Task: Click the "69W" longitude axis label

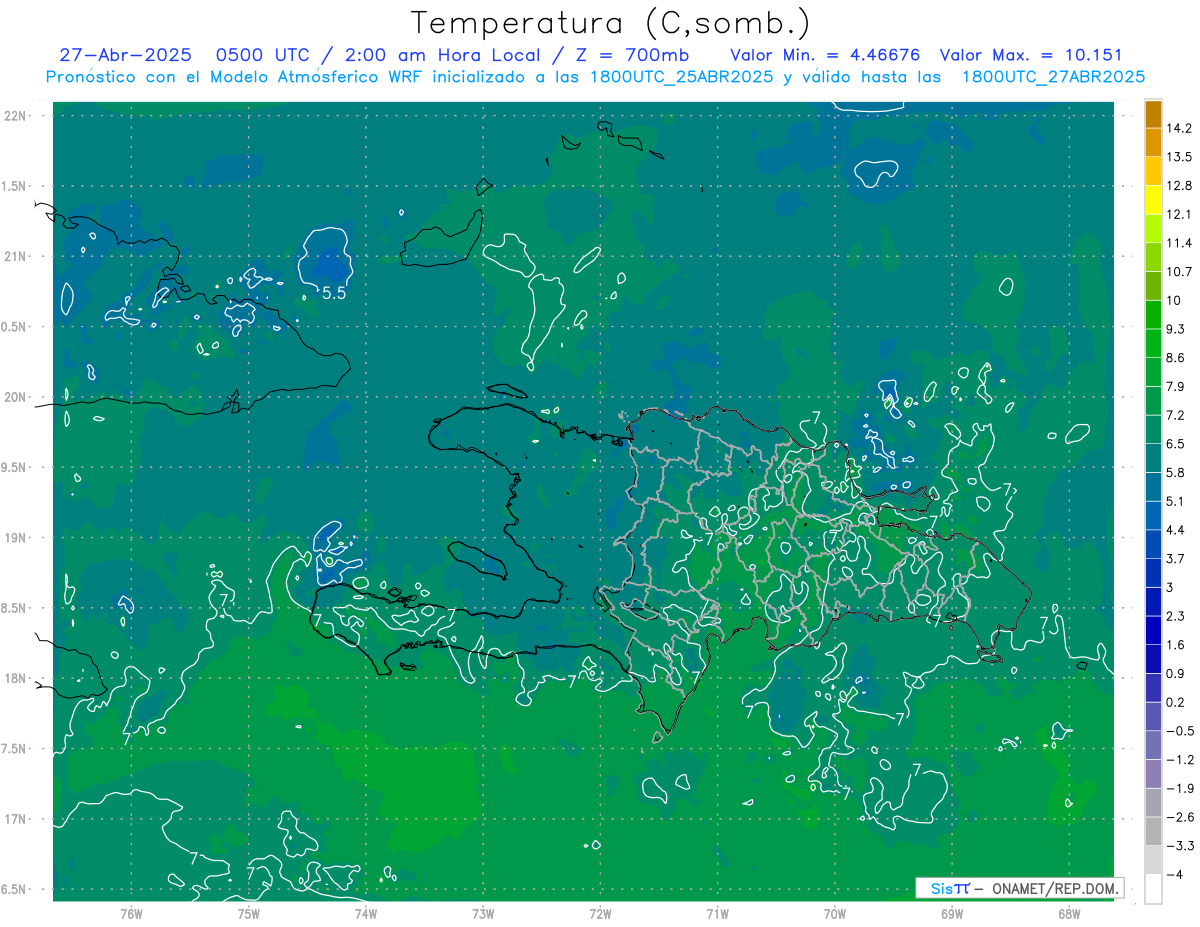Action: pyautogui.click(x=951, y=914)
